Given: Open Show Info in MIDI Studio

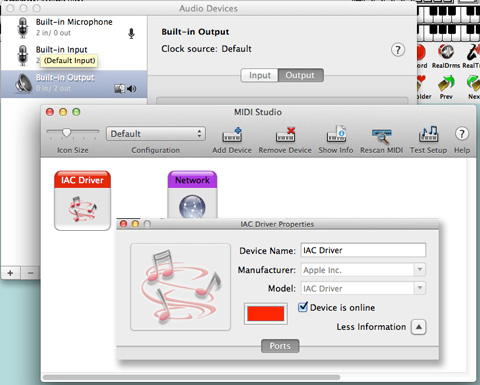Looking at the screenshot, I should point(336,134).
